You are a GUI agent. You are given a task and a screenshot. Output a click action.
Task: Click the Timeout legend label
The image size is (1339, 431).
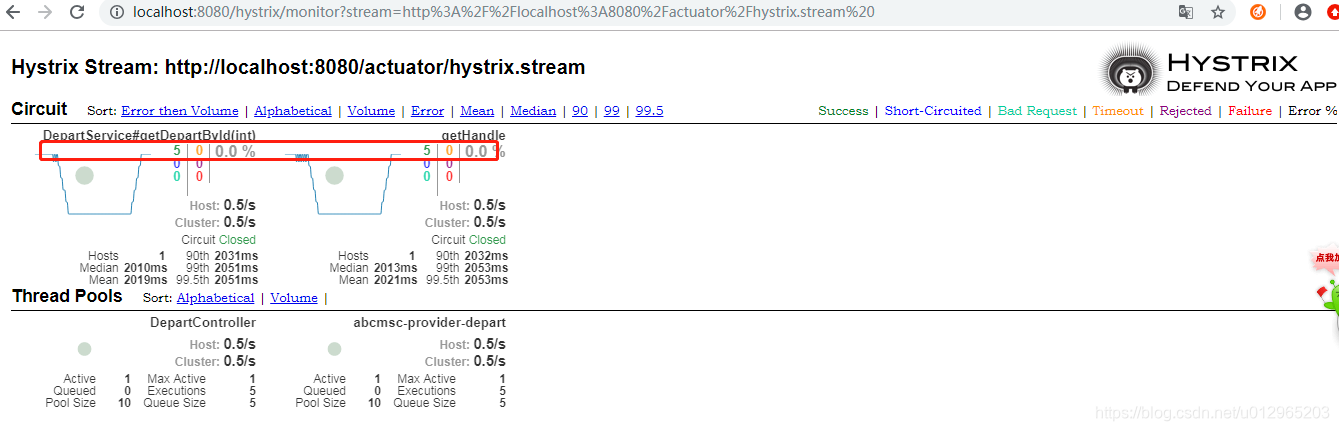point(1117,111)
